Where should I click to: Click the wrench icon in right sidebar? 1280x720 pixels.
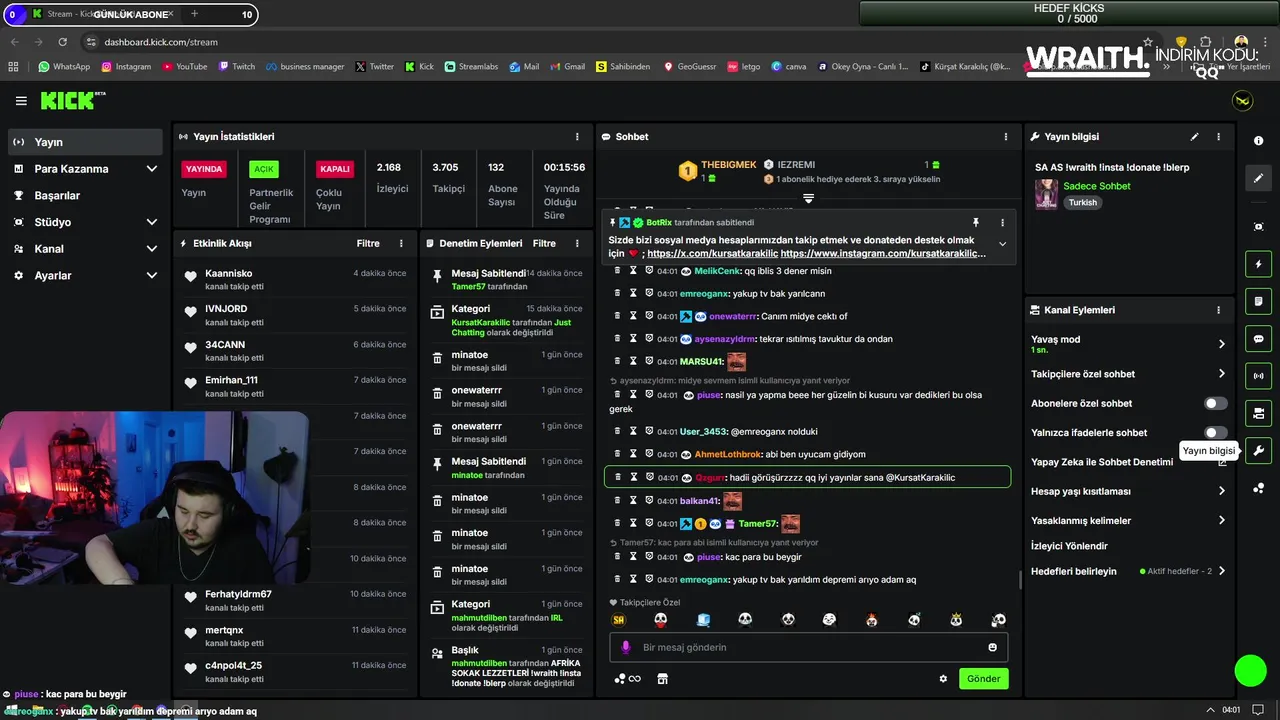coord(1258,450)
